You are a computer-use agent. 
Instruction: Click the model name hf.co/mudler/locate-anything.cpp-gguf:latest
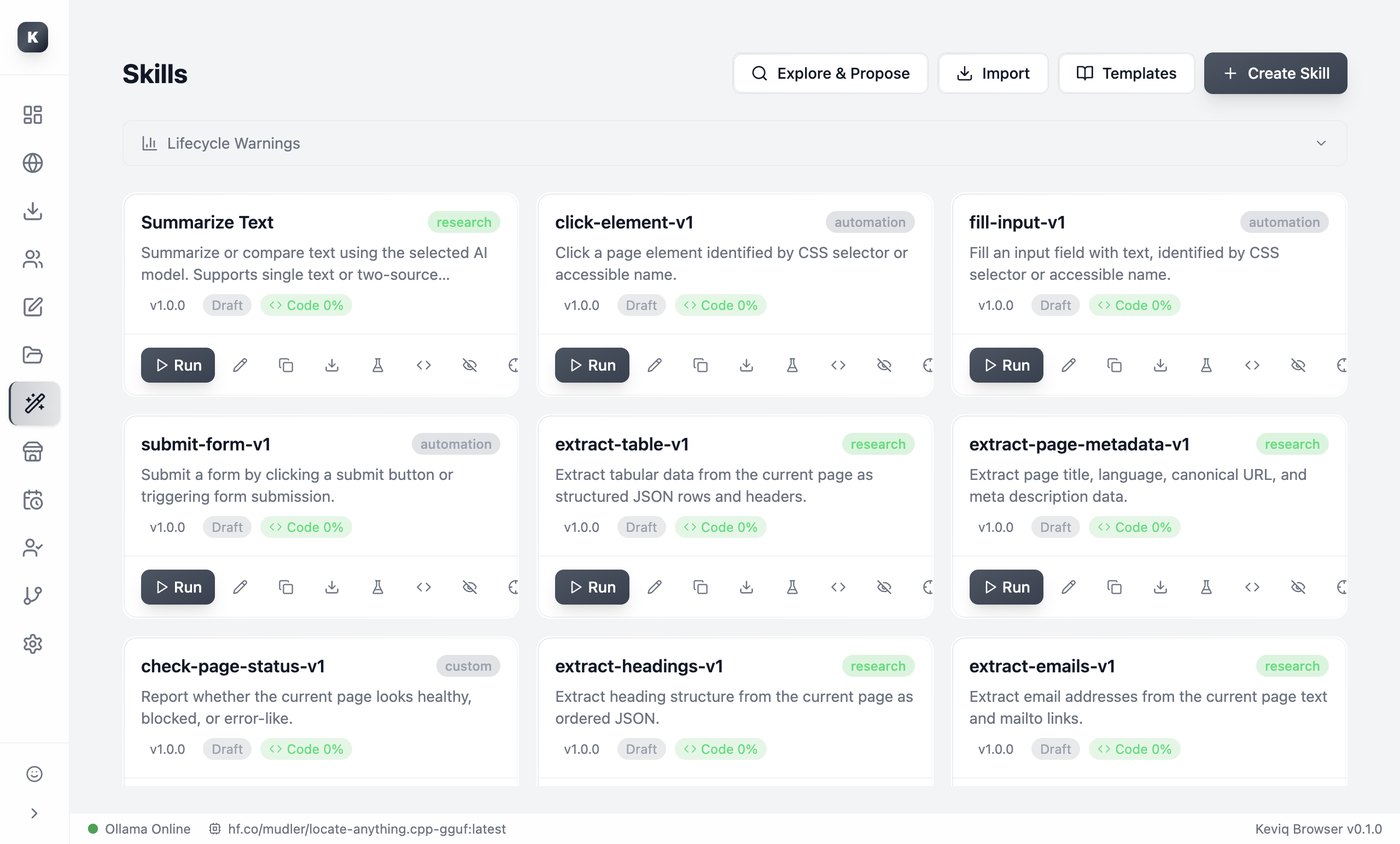pos(367,829)
